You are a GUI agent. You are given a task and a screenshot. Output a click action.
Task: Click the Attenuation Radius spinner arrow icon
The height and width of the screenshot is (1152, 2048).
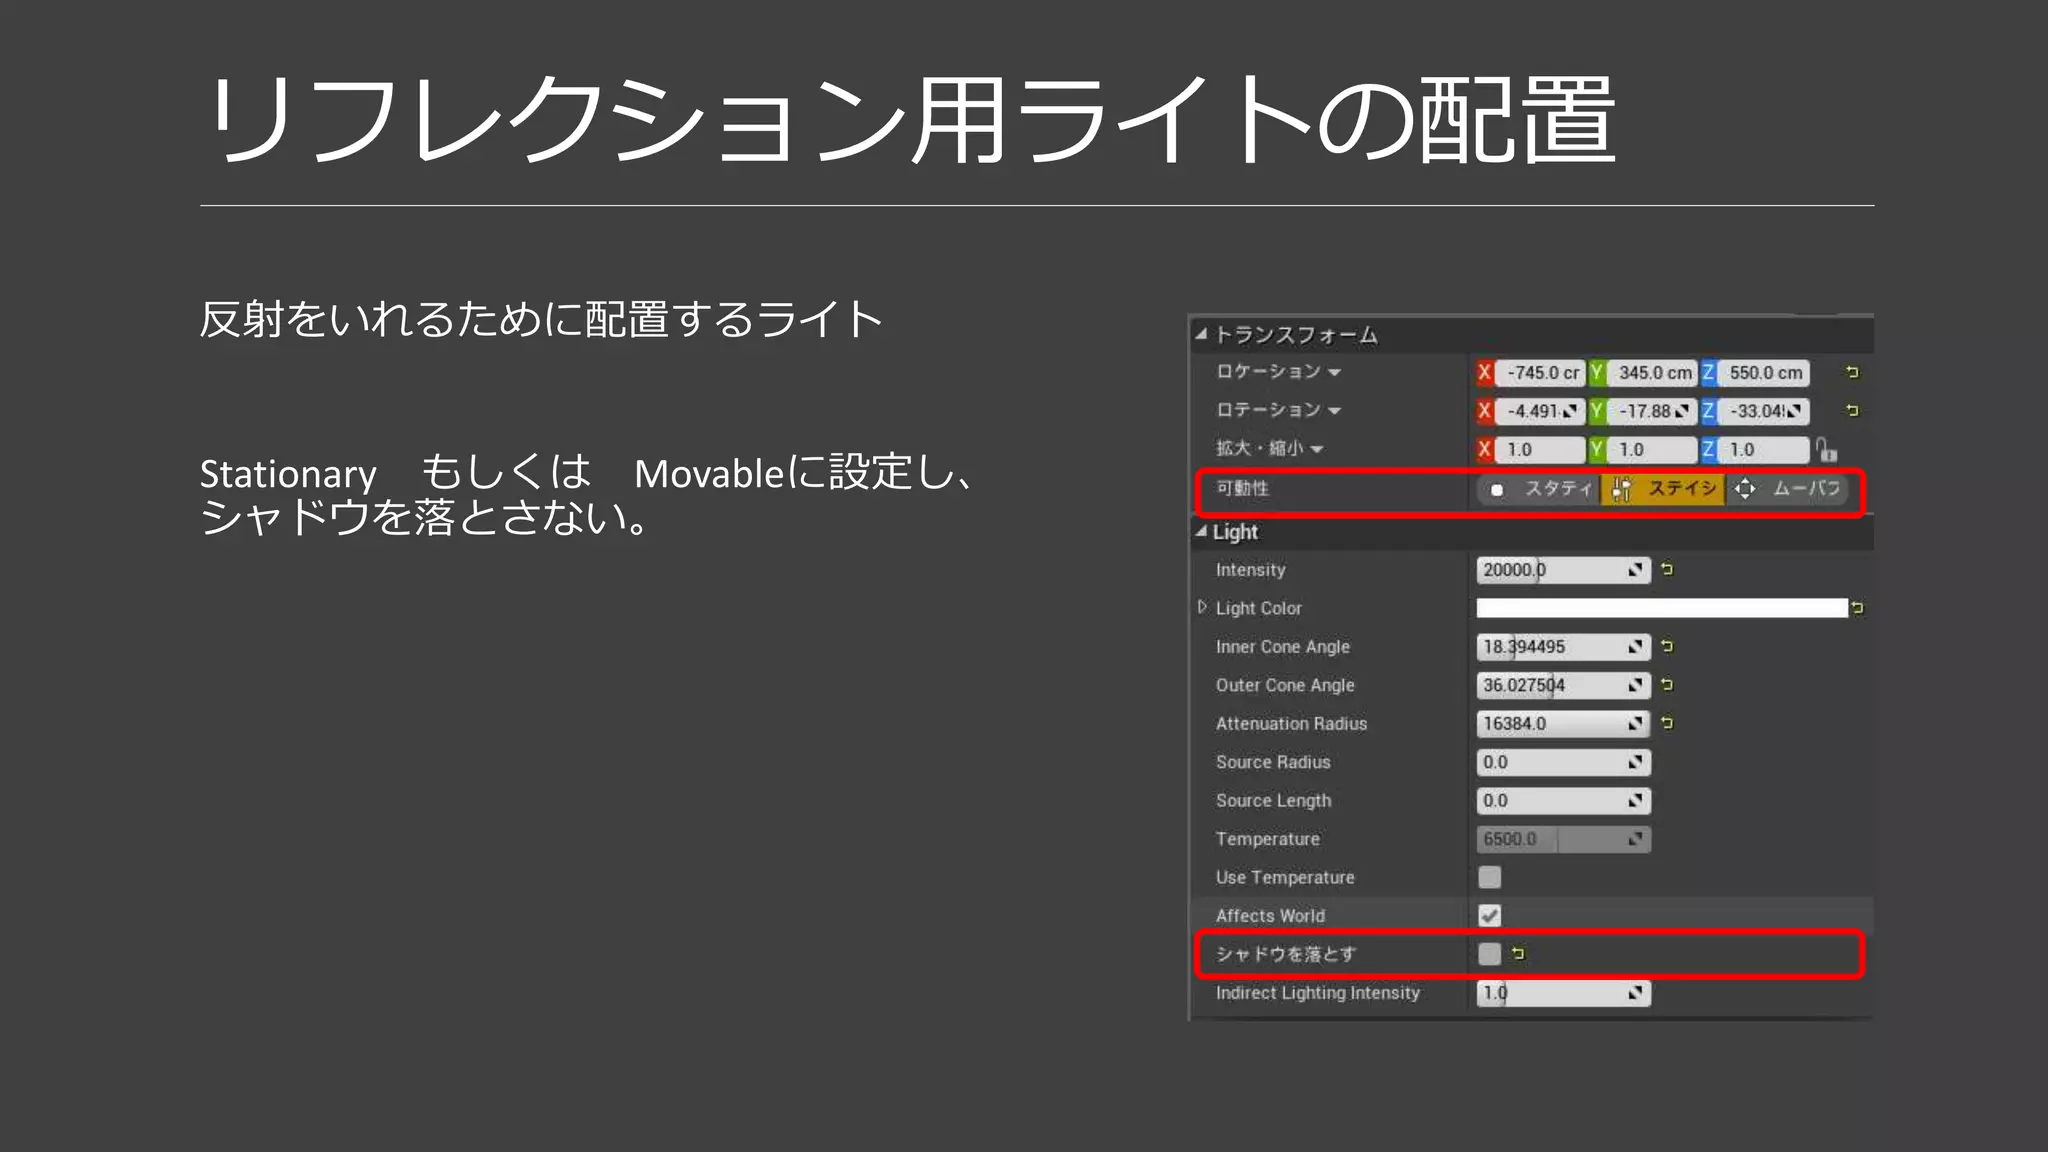(1635, 723)
